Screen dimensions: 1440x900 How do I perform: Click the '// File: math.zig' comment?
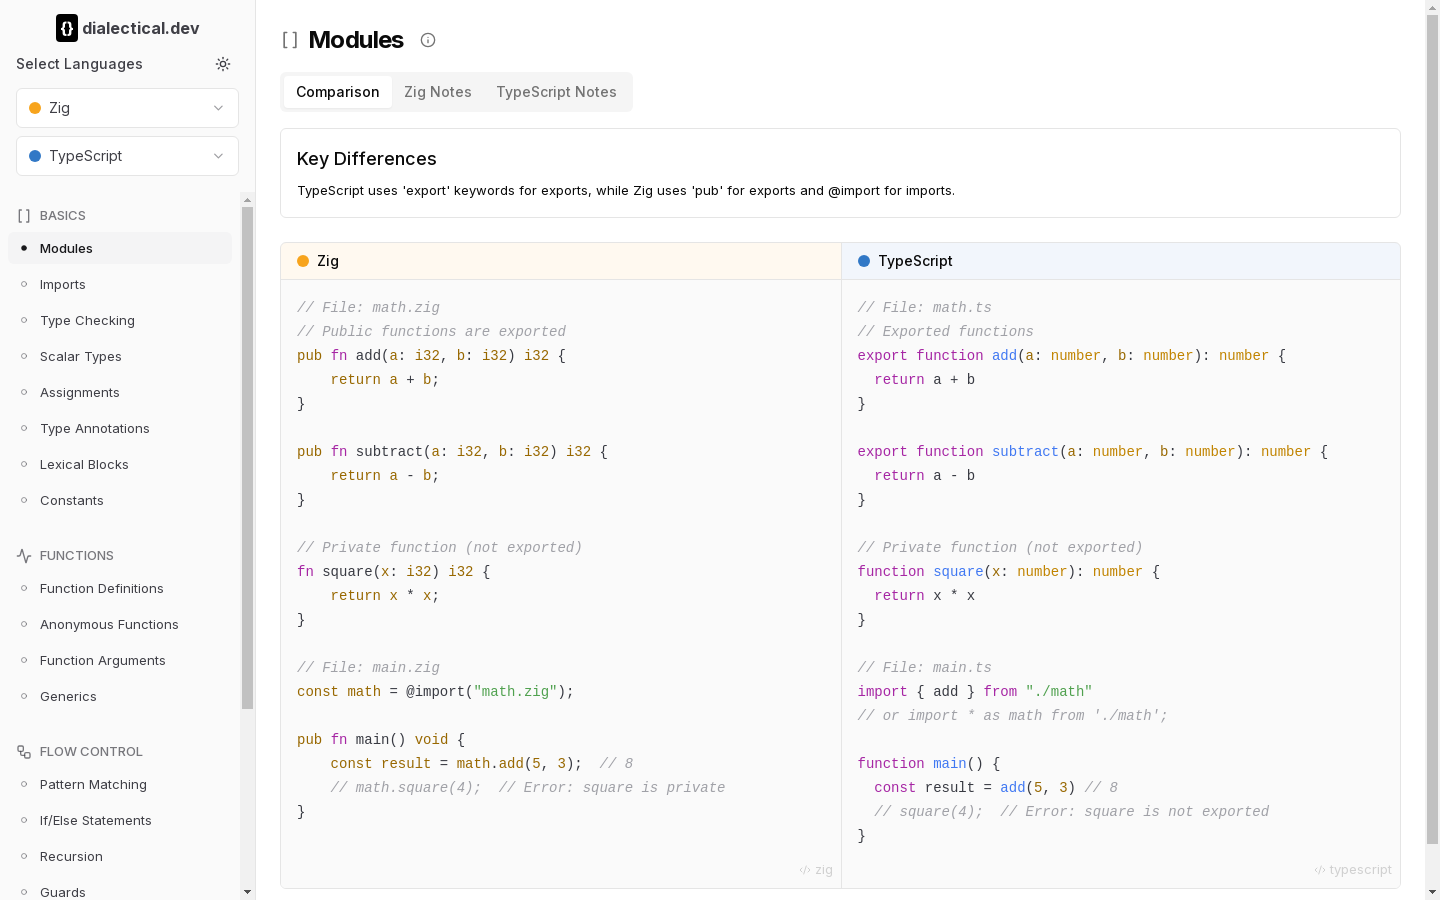[x=368, y=308]
